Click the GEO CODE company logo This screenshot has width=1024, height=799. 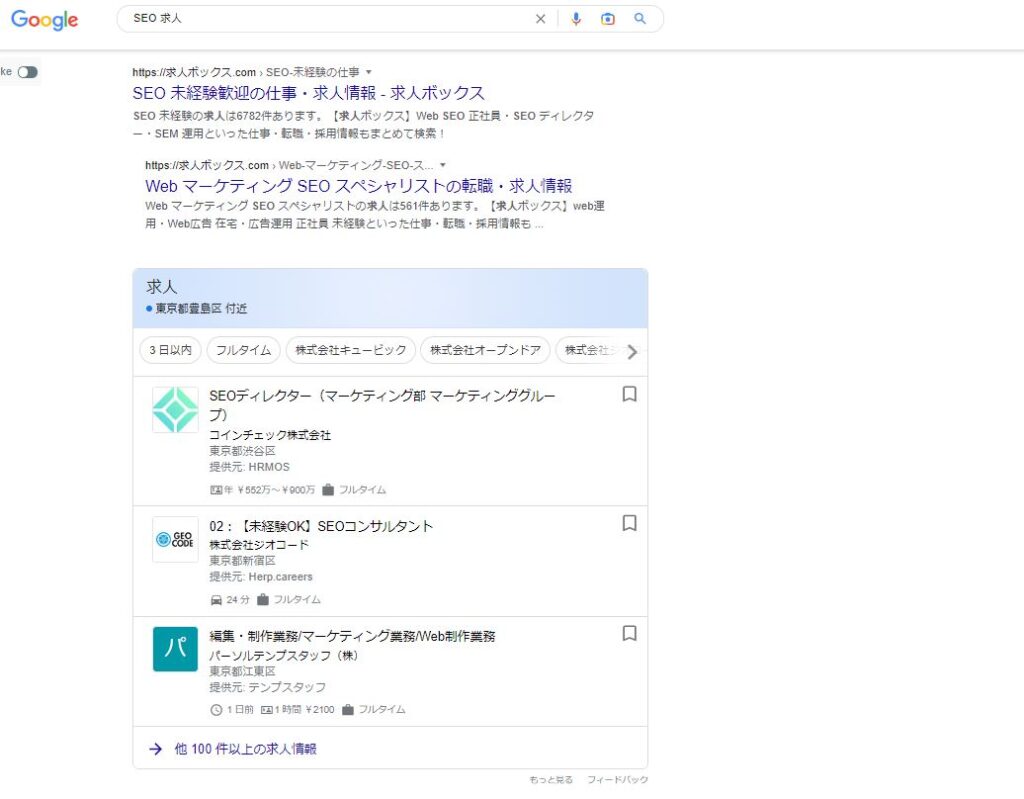[175, 539]
